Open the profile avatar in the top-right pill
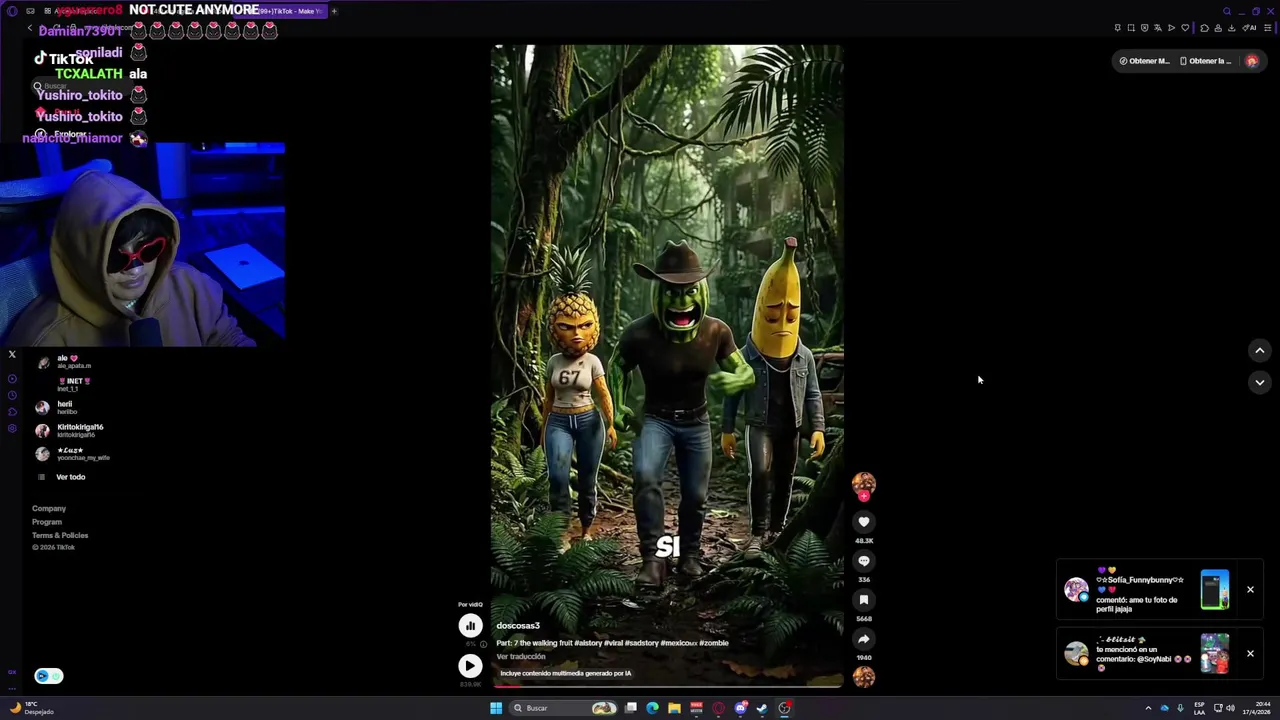This screenshot has width=1280, height=720. (1252, 61)
